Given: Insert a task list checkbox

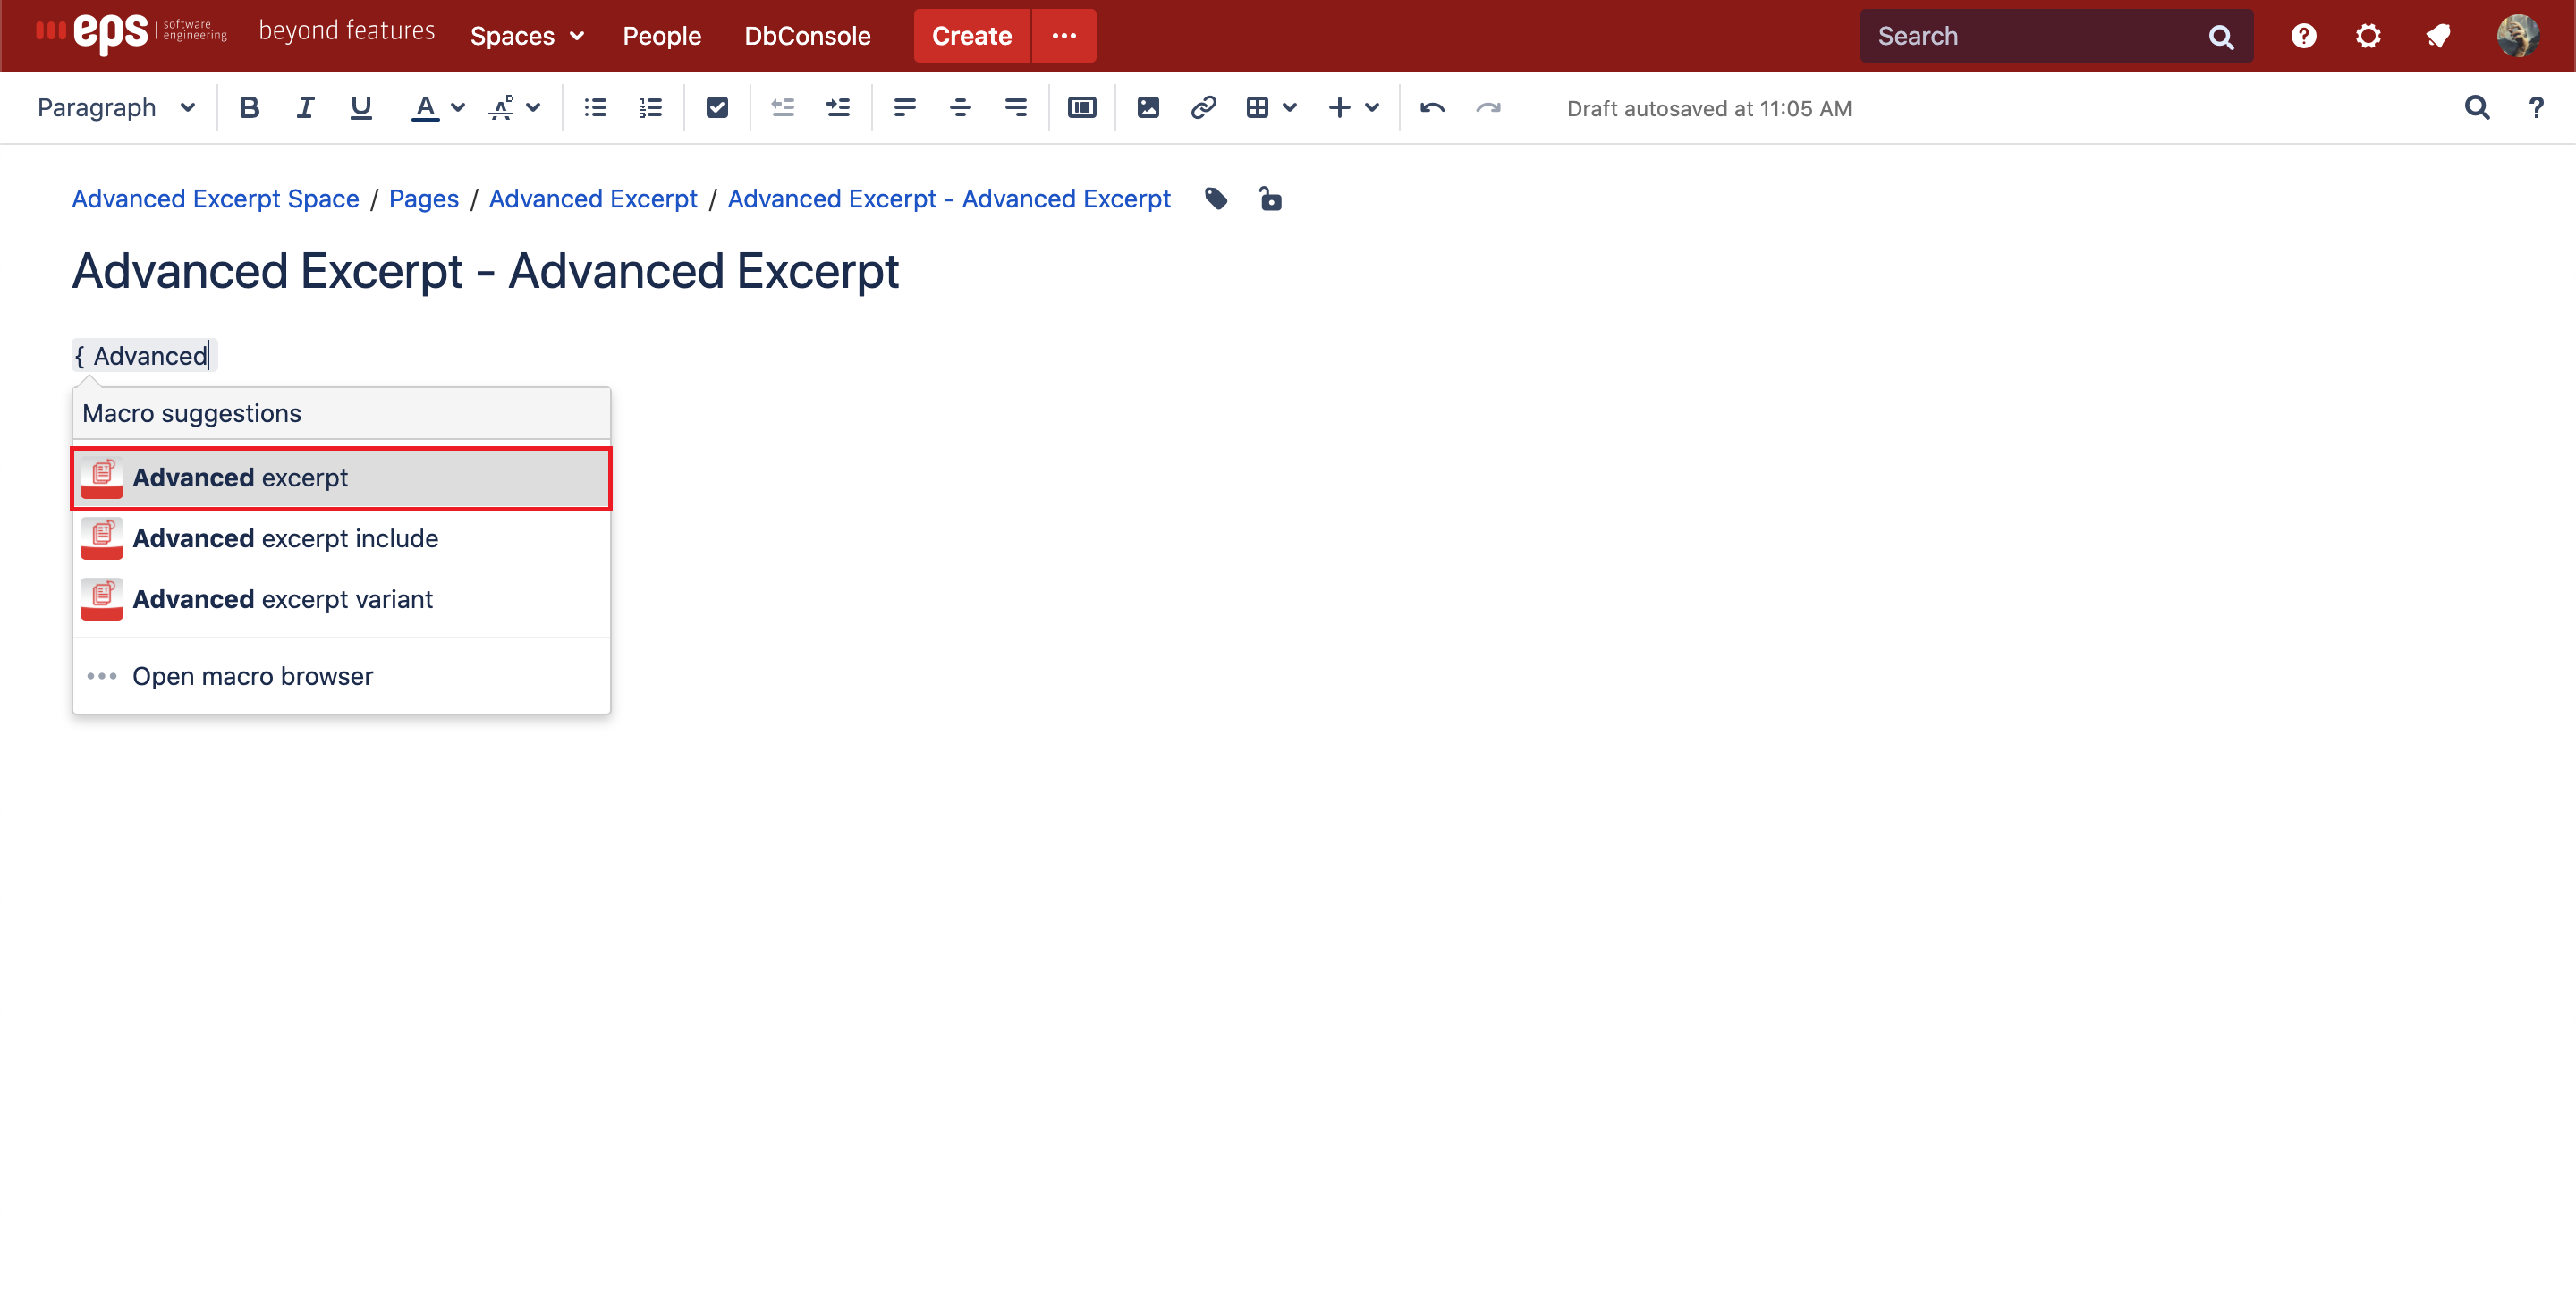Looking at the screenshot, I should [x=717, y=108].
